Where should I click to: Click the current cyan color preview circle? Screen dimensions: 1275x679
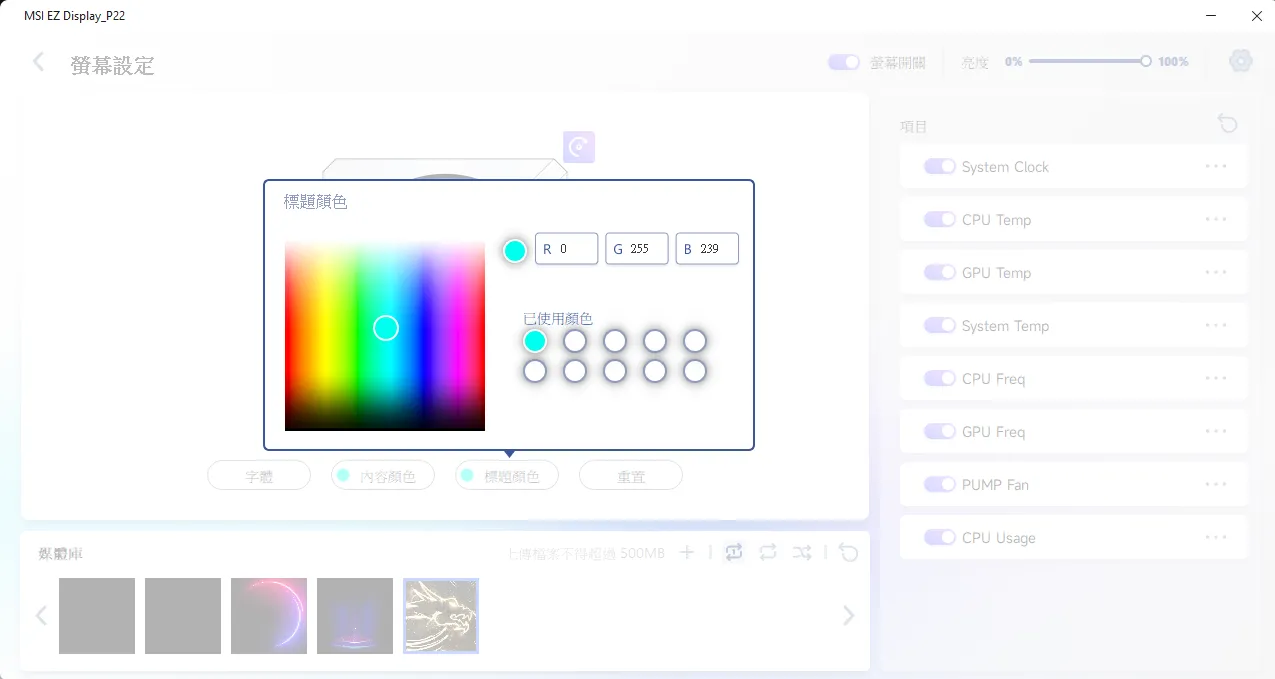point(515,250)
